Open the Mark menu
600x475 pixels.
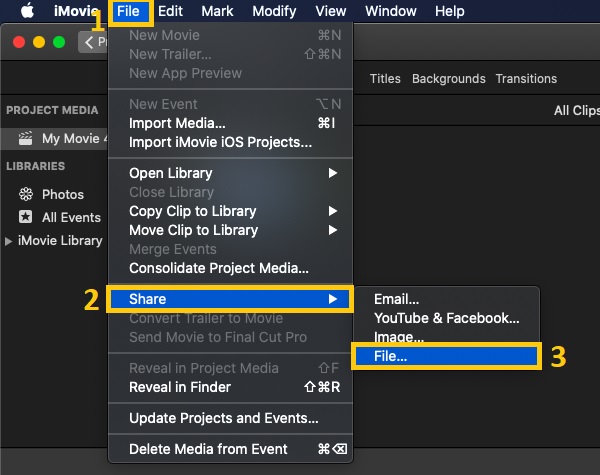coord(217,11)
